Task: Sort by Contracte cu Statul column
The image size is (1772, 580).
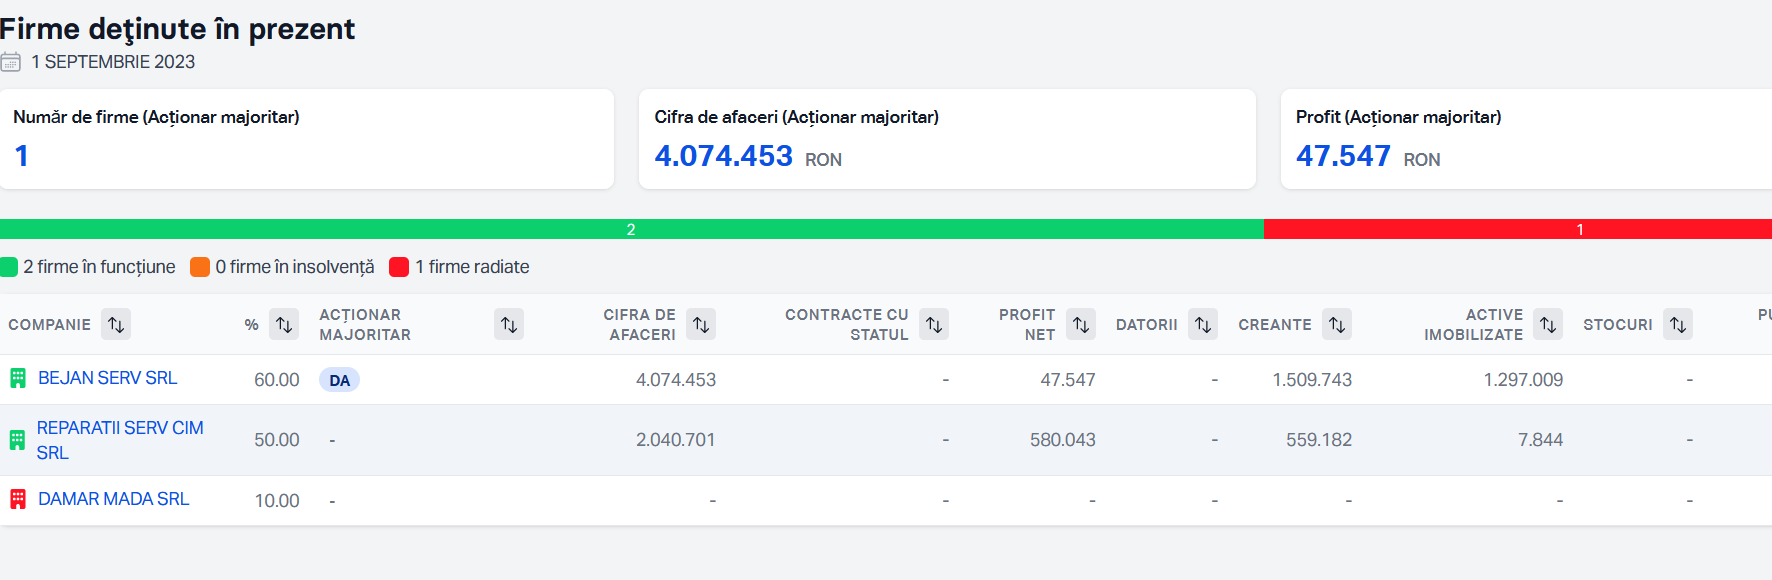Action: click(934, 325)
